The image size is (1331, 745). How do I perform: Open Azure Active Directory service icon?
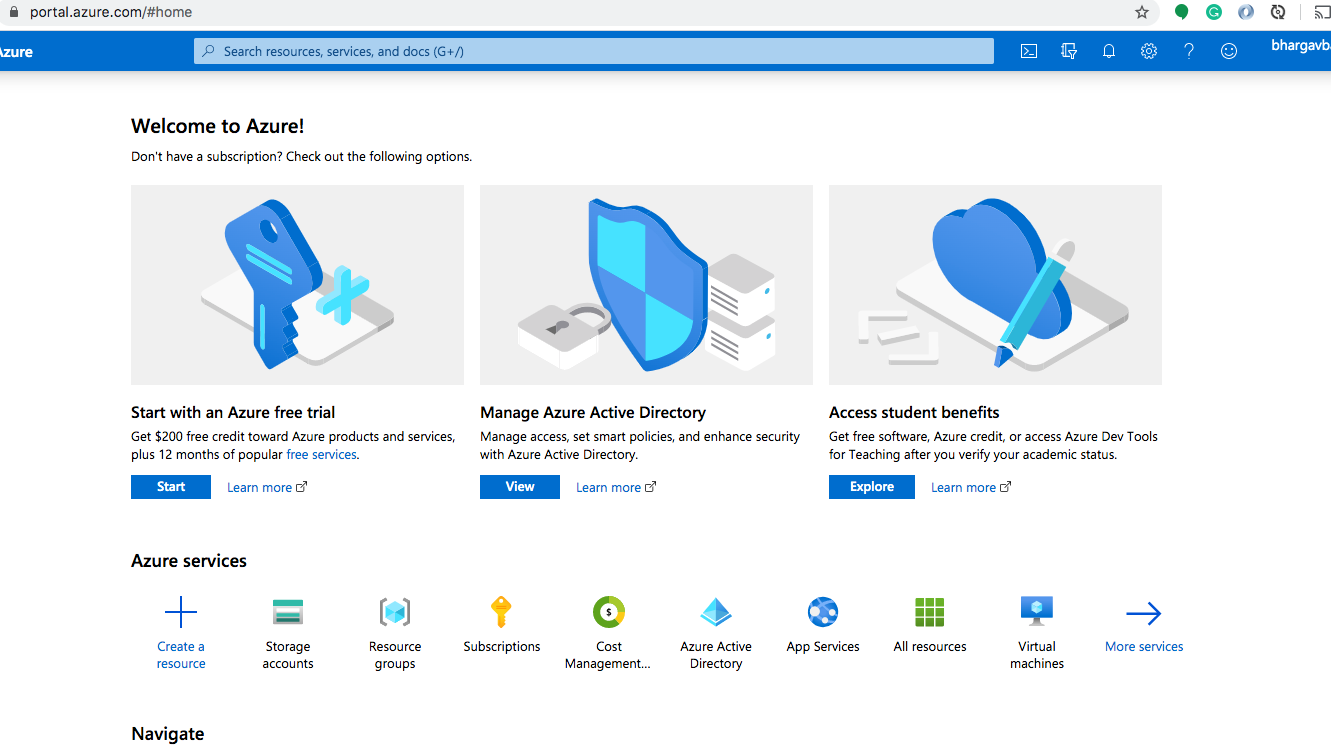(716, 612)
